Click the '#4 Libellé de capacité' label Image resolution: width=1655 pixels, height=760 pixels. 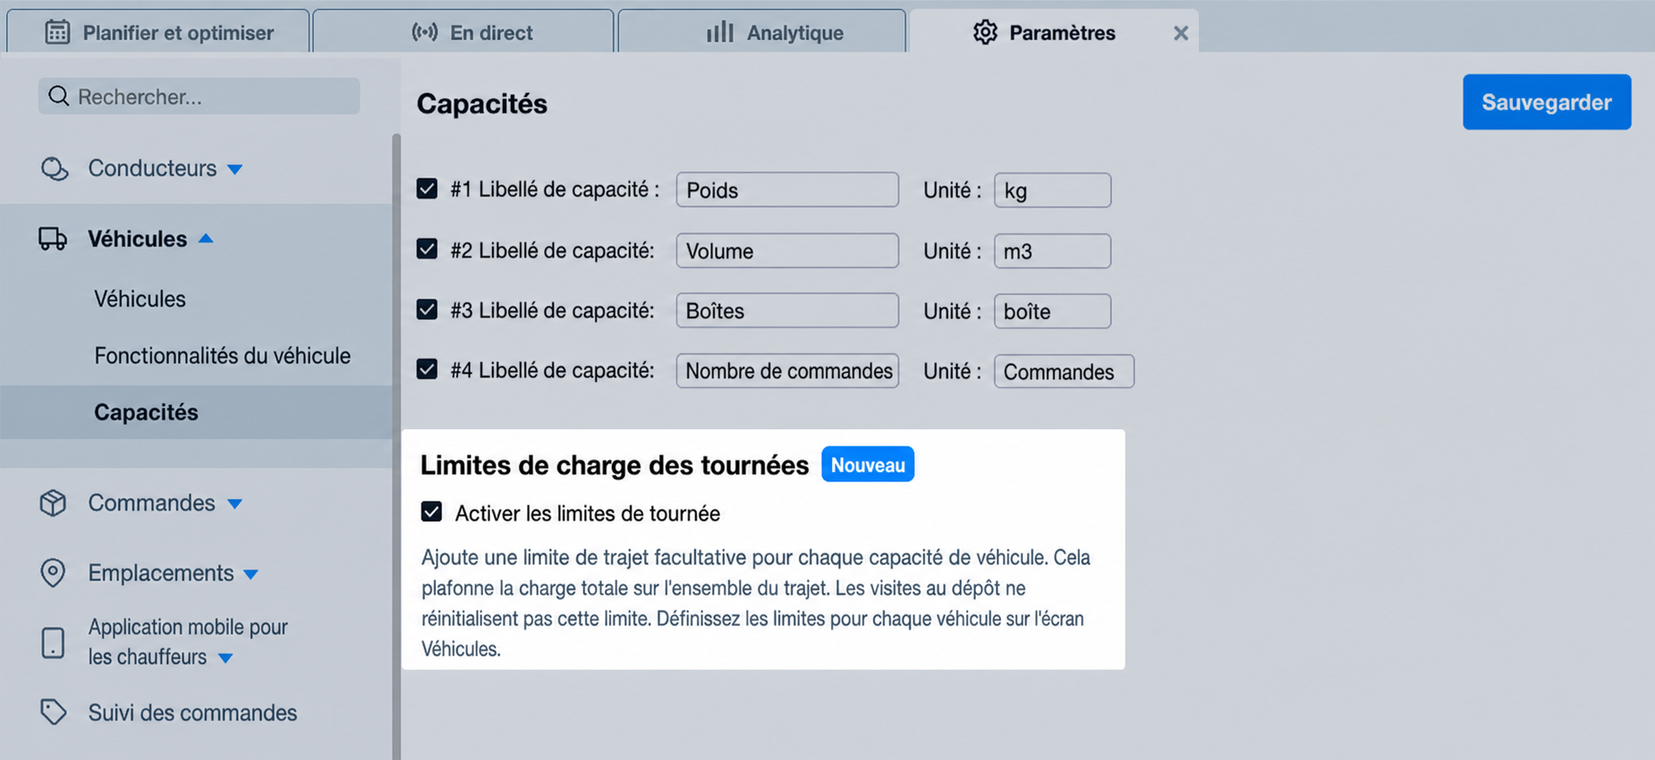(x=552, y=370)
